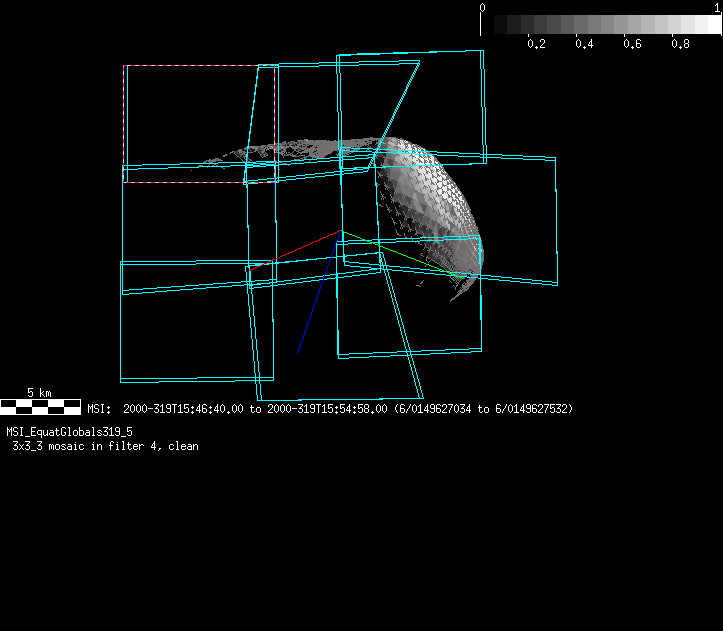Click the 0.4 tick label on legend
Screen dimensions: 723x631
point(584,44)
